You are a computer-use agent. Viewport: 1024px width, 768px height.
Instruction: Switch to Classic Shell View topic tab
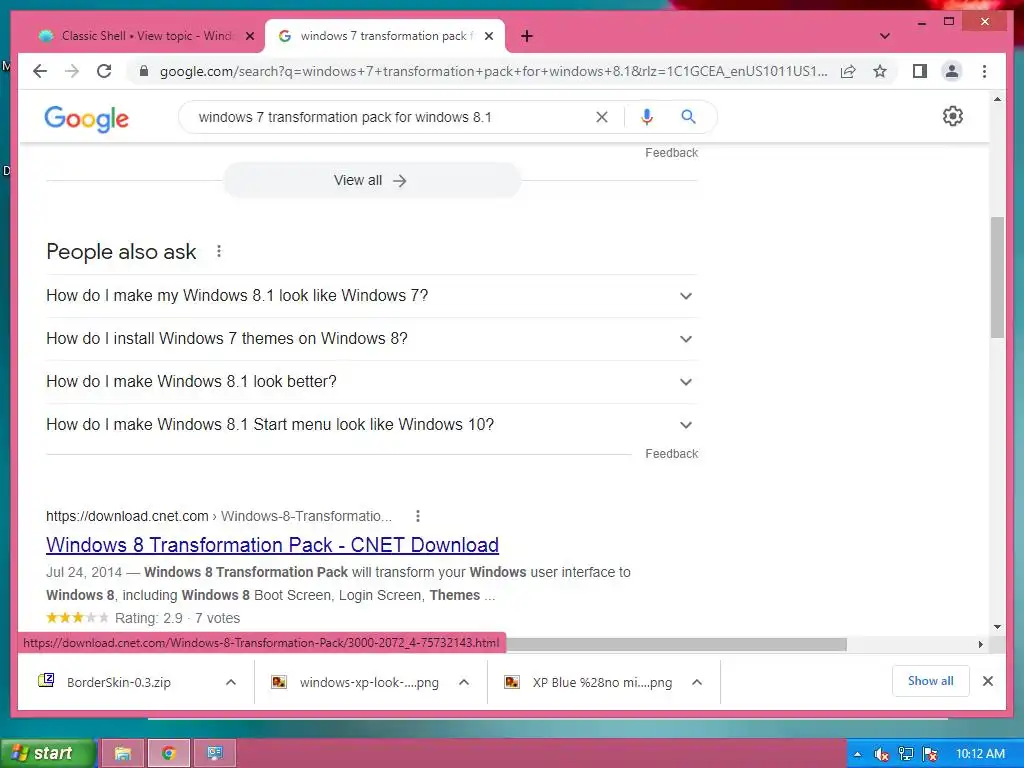coord(145,36)
